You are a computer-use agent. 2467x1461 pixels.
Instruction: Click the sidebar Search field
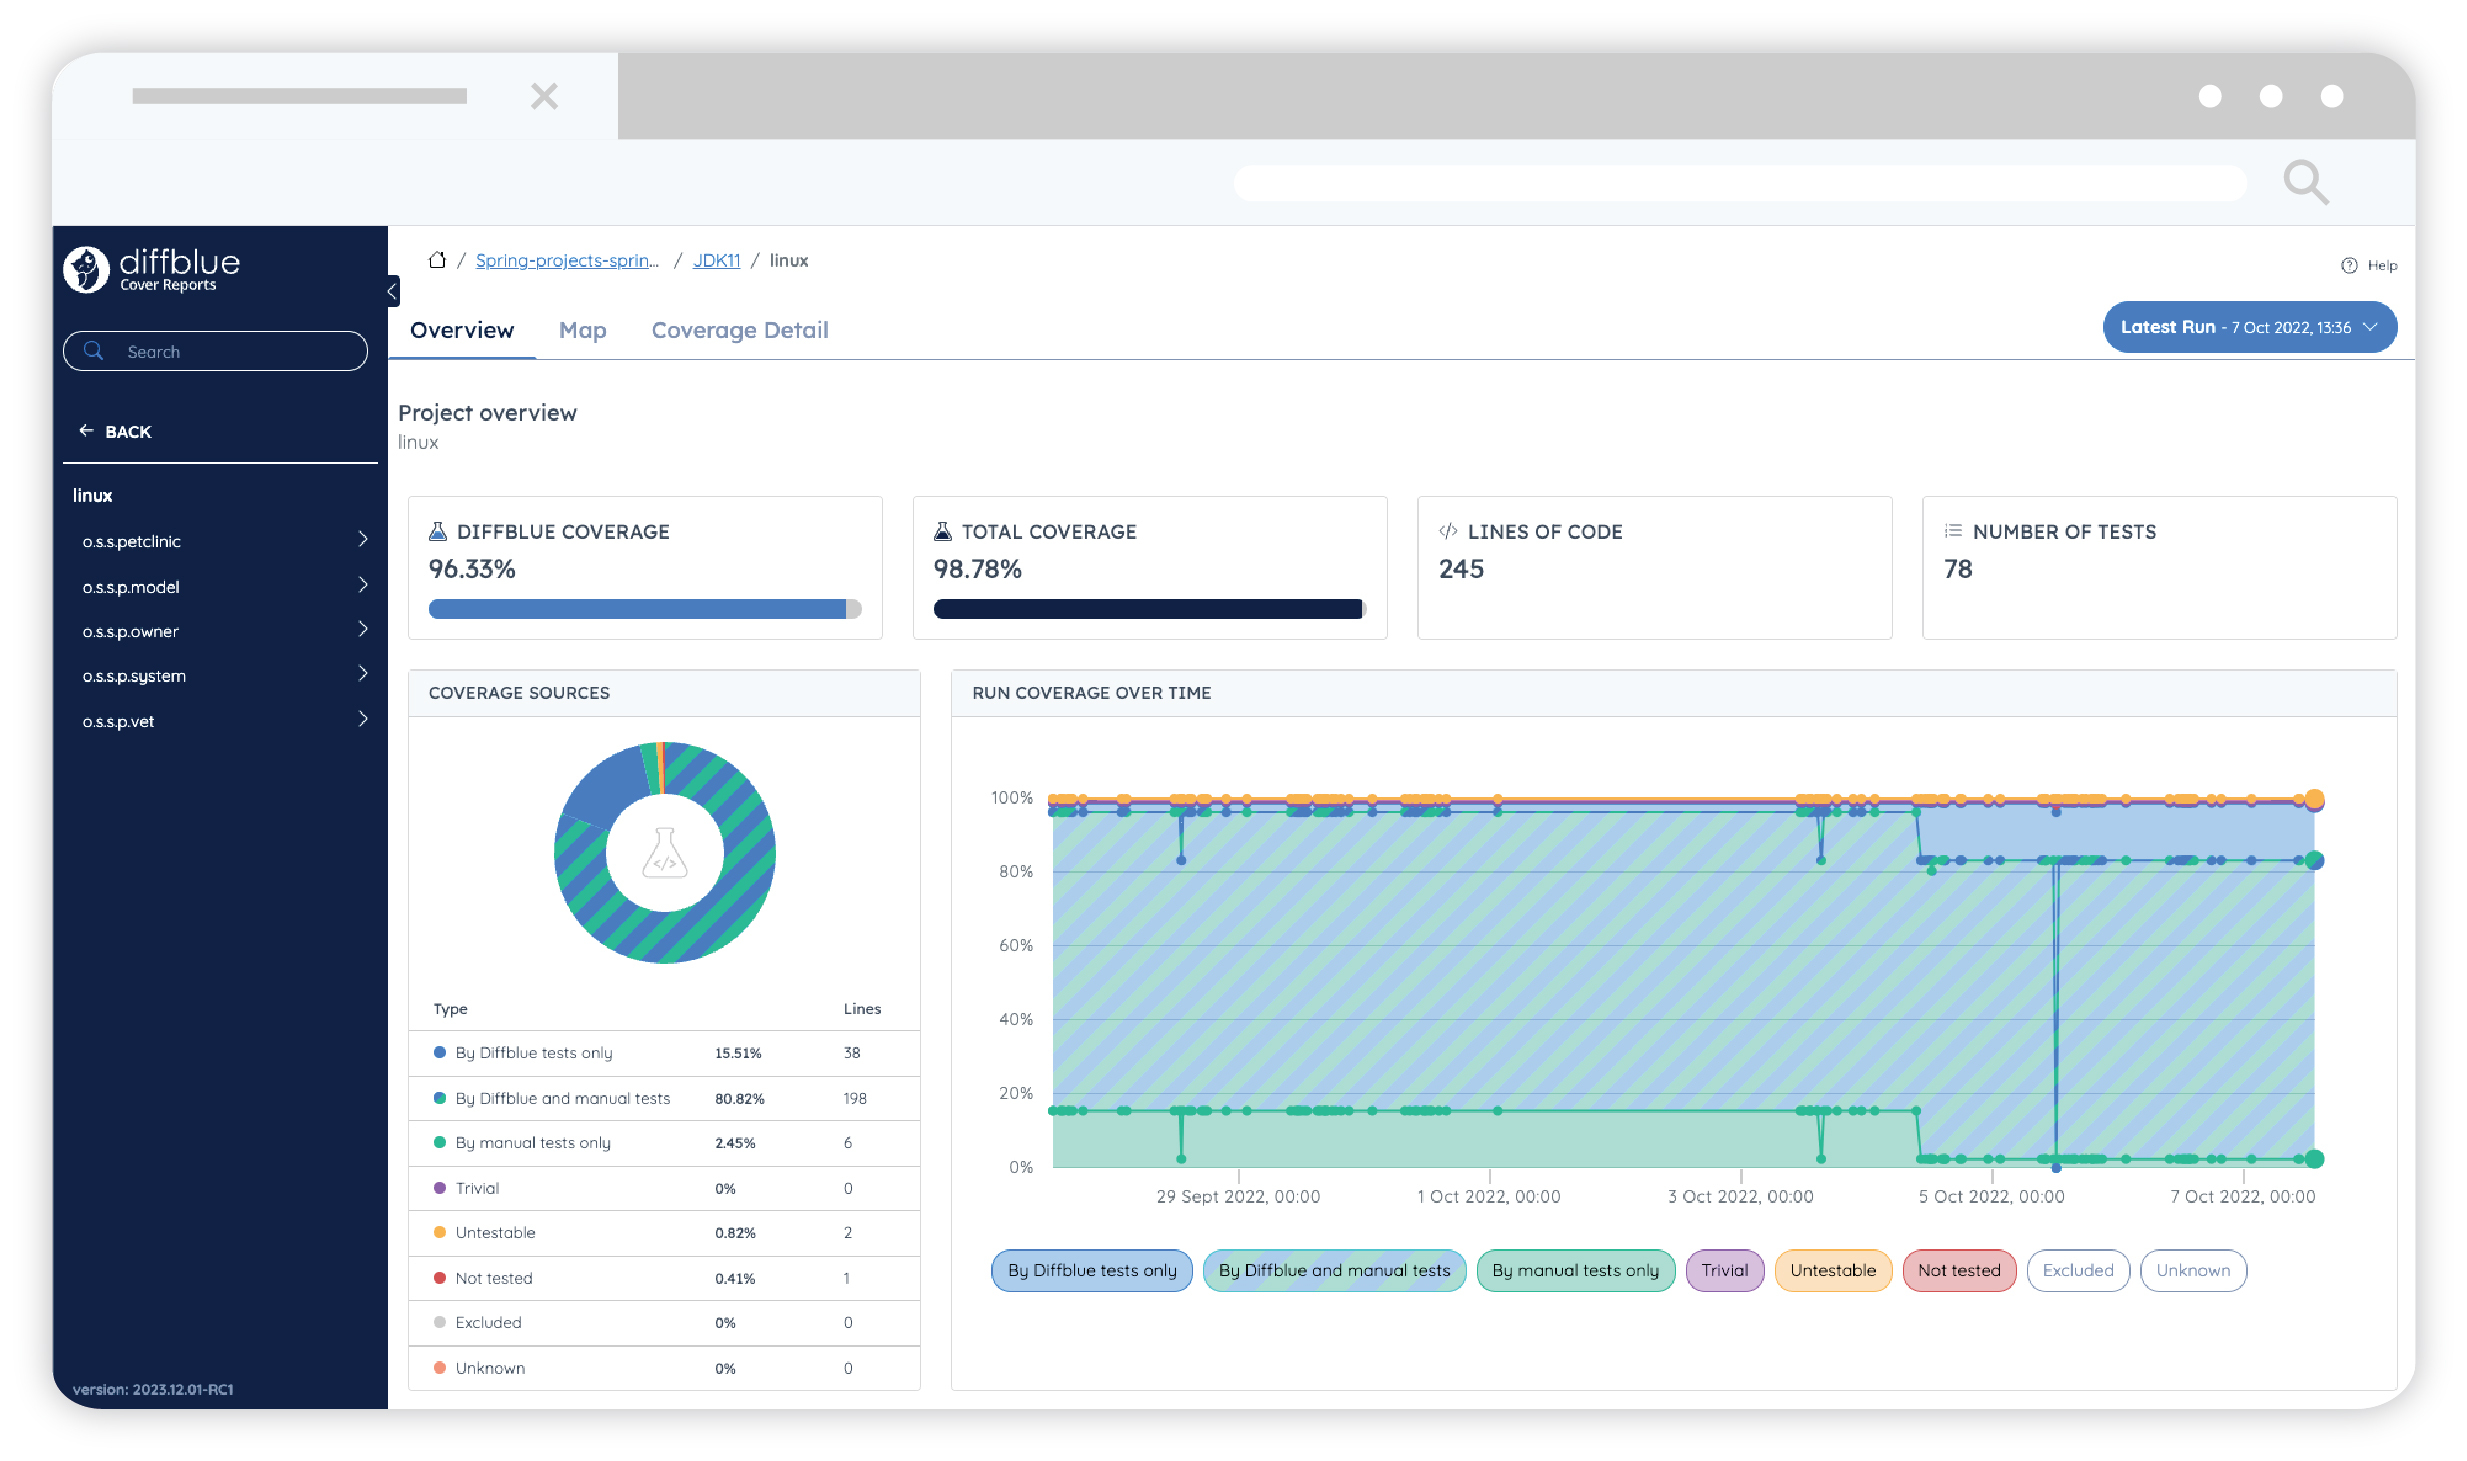(215, 351)
